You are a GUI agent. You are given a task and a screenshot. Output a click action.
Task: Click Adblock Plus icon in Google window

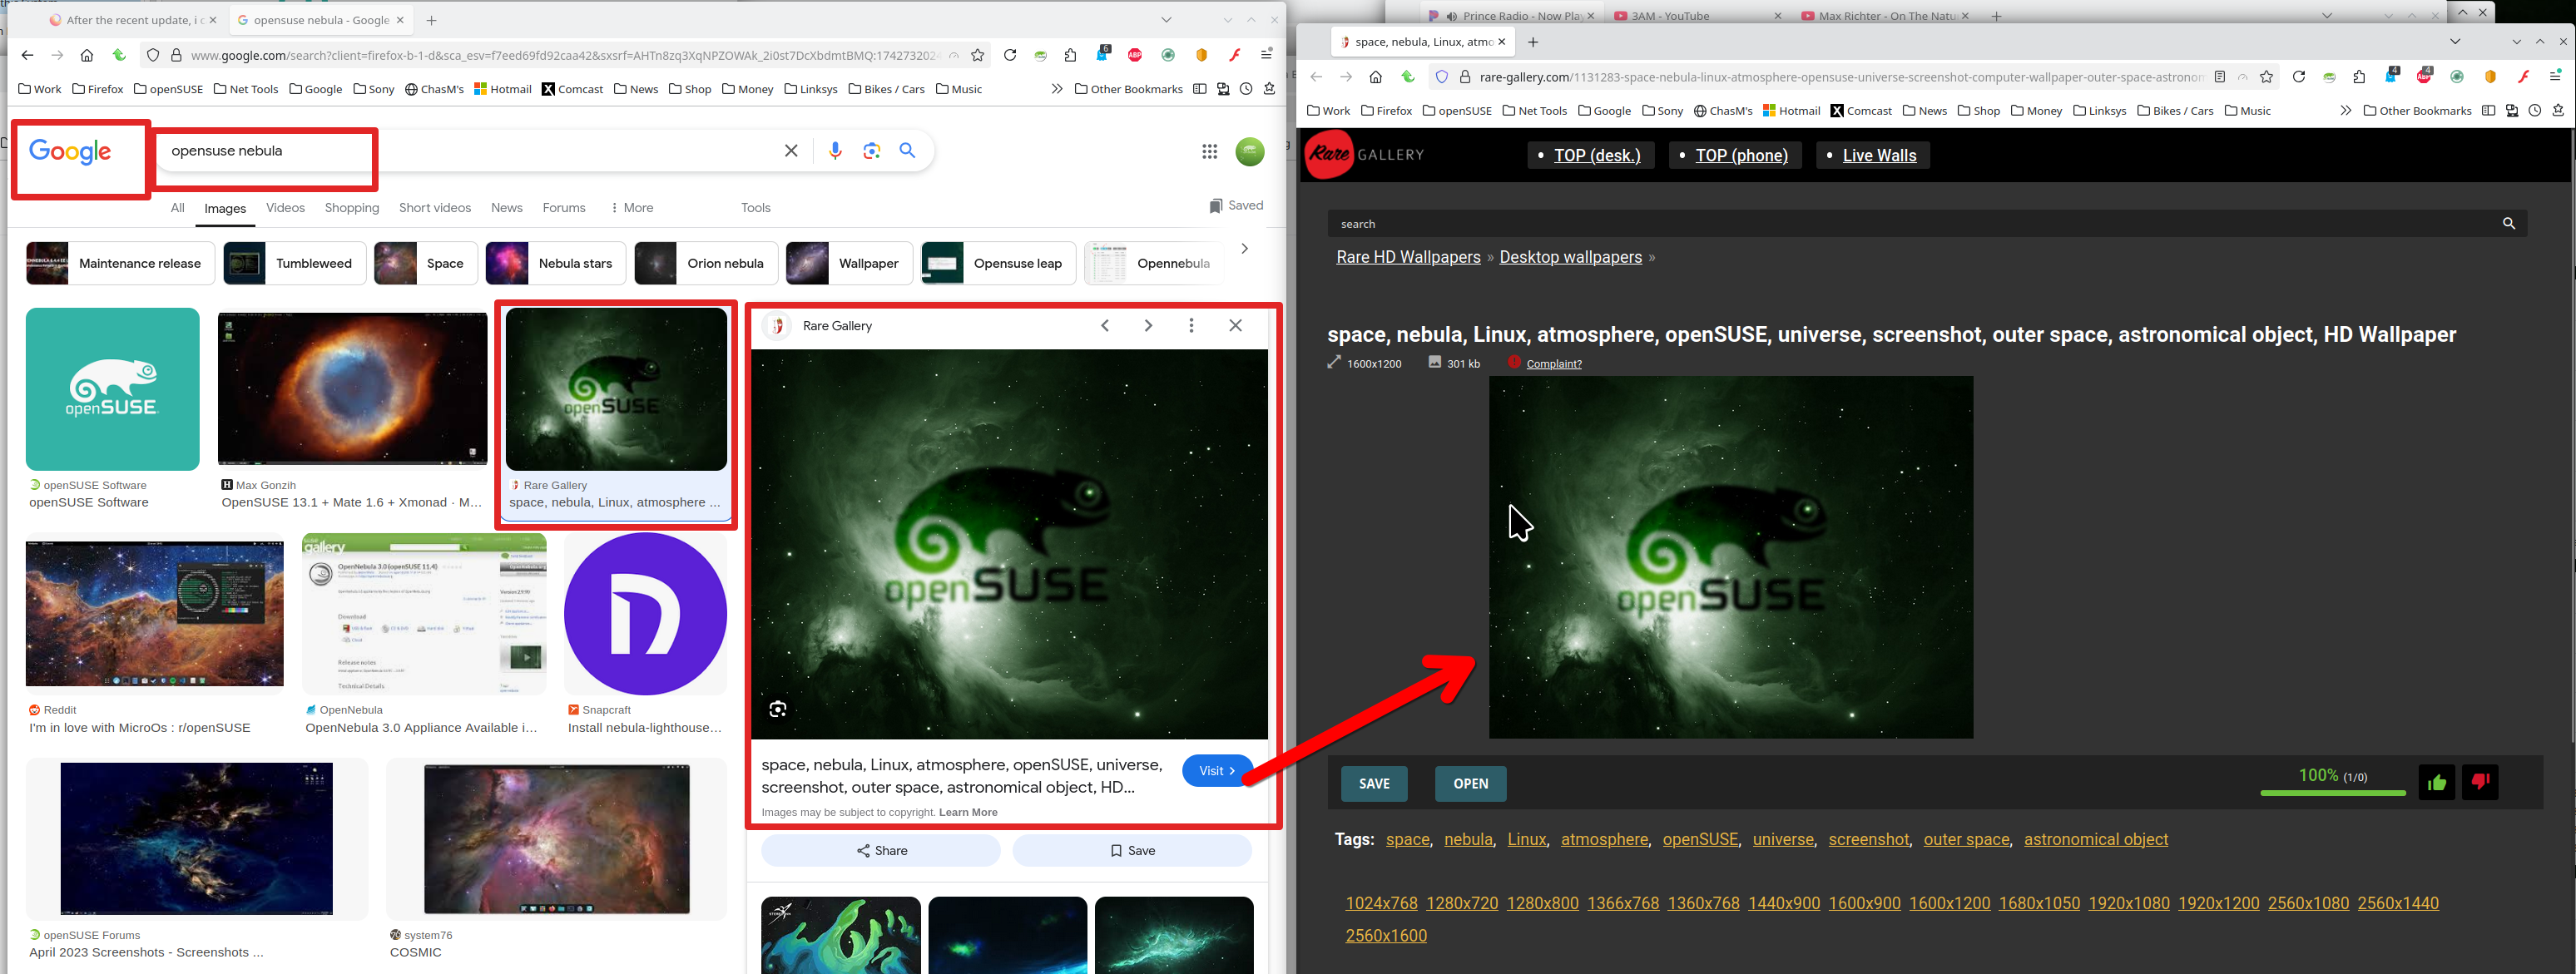(1135, 55)
